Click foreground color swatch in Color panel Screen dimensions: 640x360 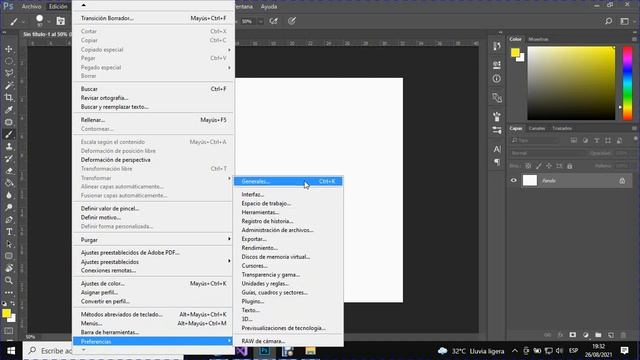click(515, 52)
